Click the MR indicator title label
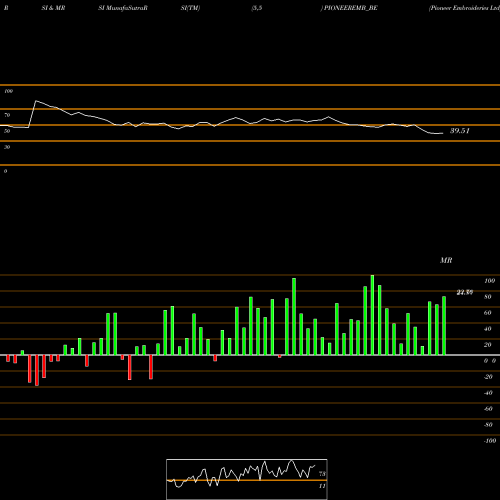The image size is (500, 500). pos(446,260)
